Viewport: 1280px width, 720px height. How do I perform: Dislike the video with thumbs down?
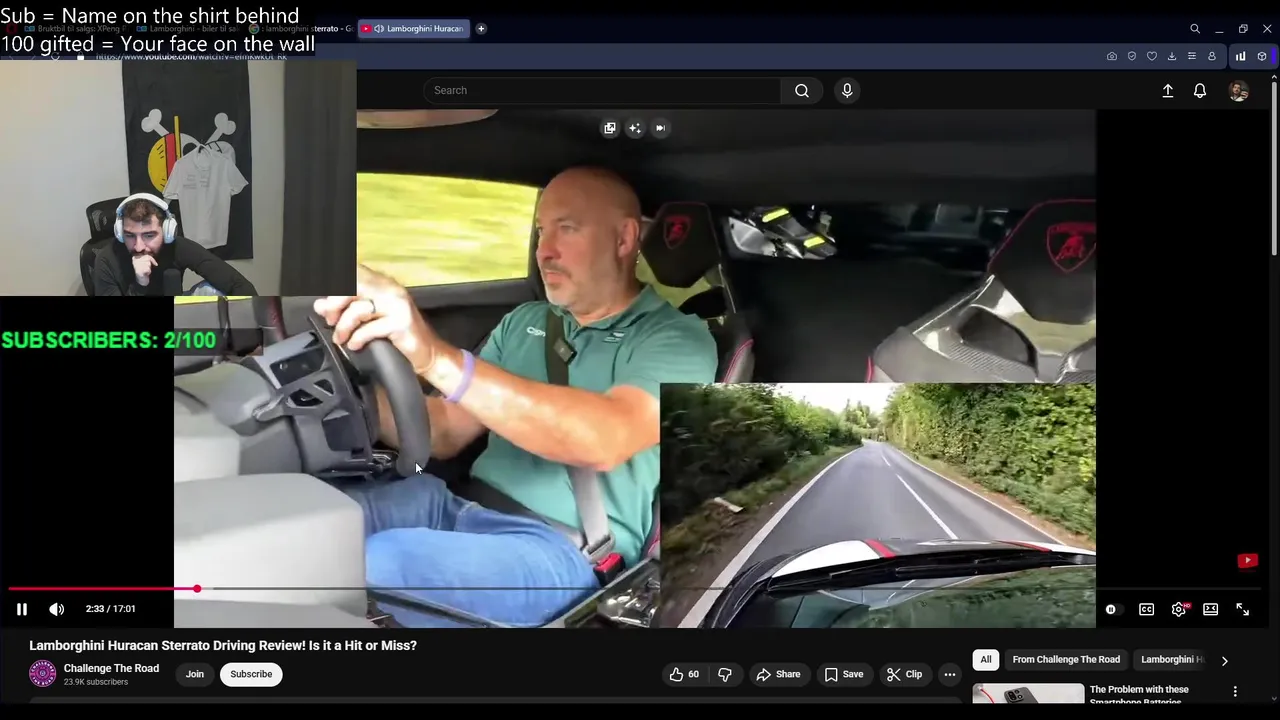coord(725,674)
